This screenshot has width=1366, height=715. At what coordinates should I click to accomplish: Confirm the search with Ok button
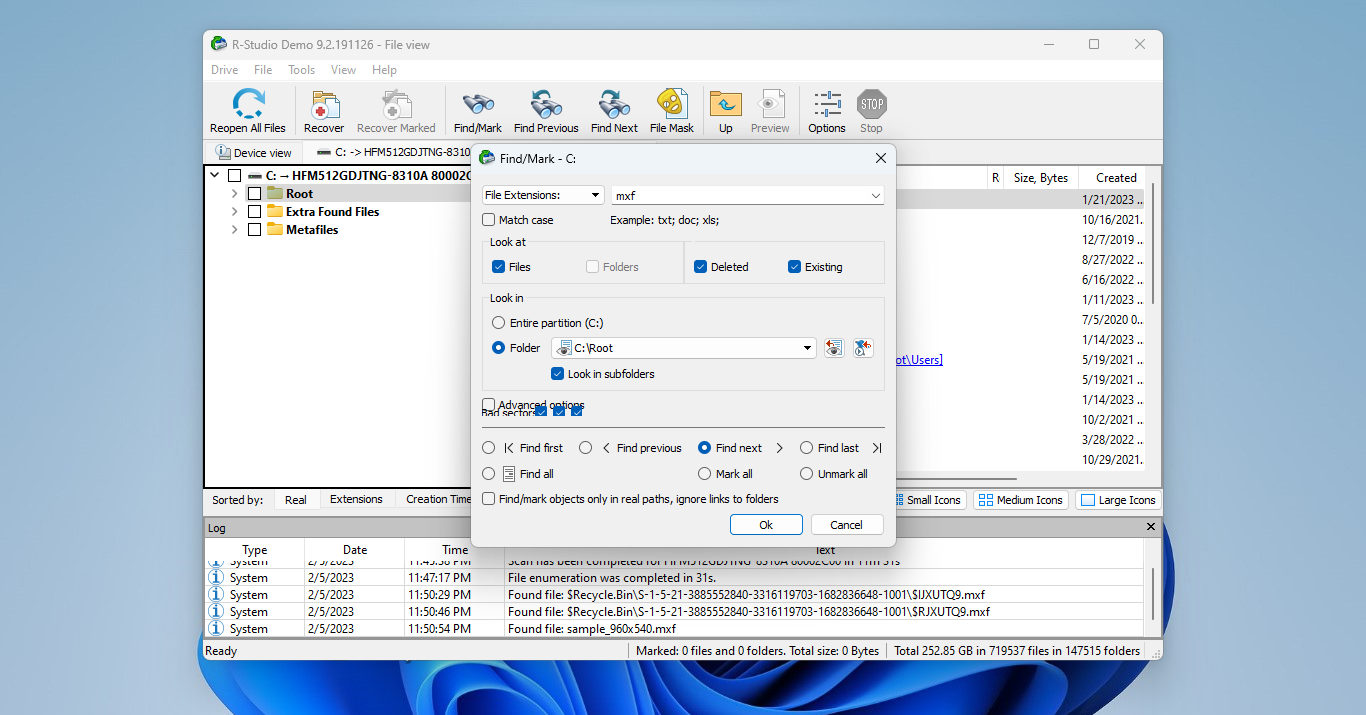point(766,525)
